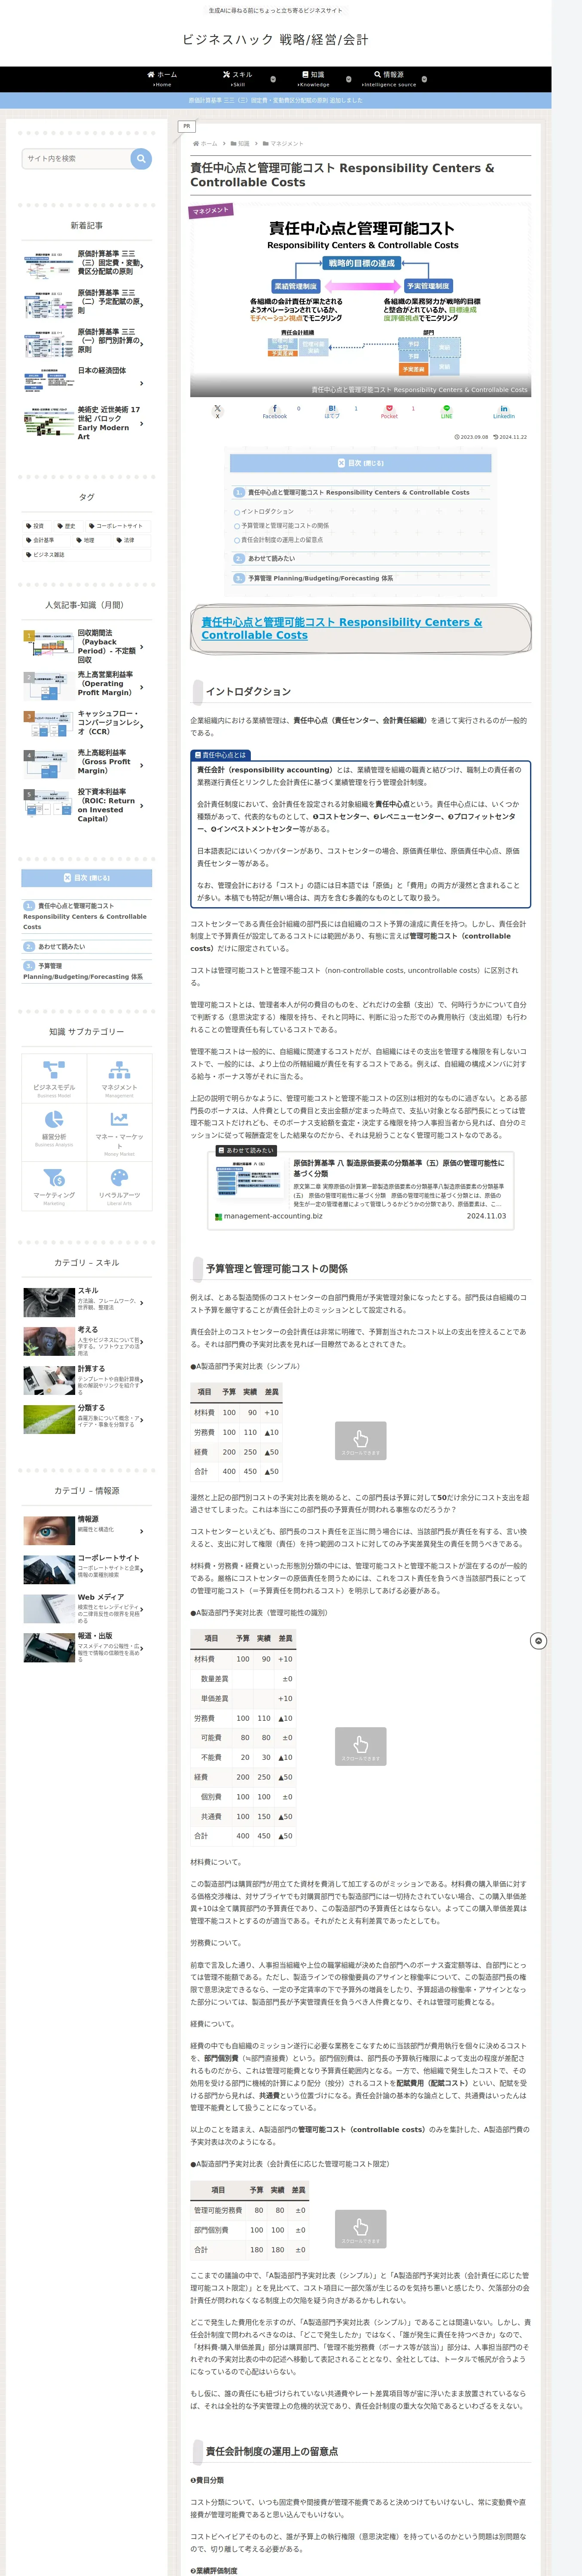Open 原価計算基準 三三(三) 固定費・変動費 thumbnail
Image resolution: width=582 pixels, height=2576 pixels.
coord(49,266)
